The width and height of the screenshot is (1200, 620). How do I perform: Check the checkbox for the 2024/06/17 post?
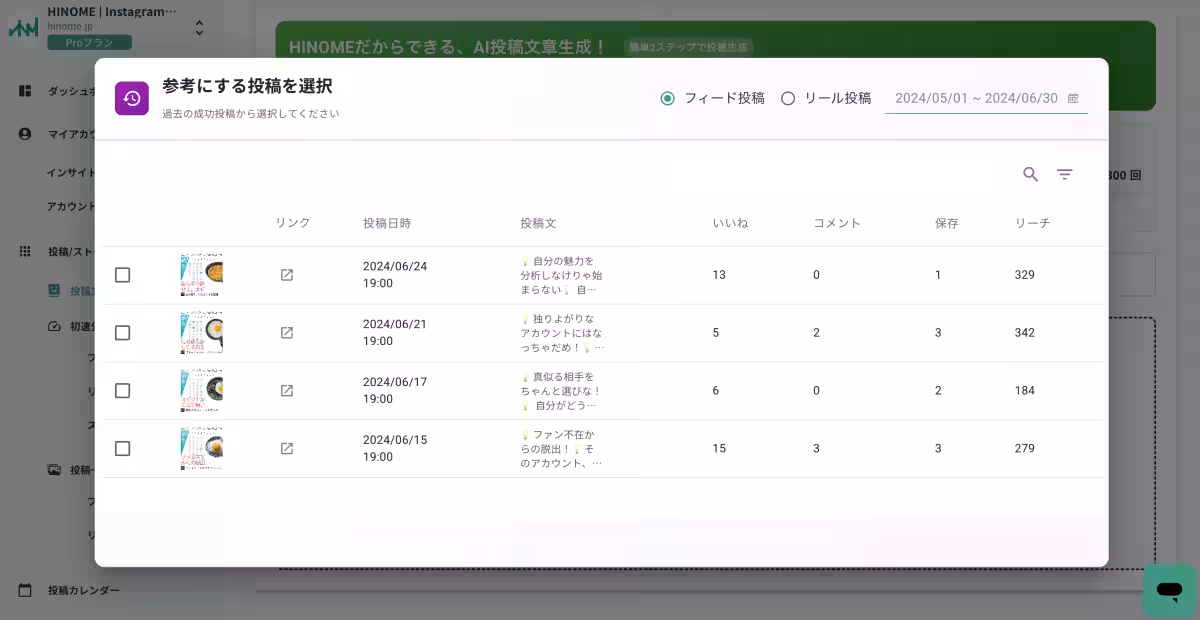pyautogui.click(x=122, y=390)
